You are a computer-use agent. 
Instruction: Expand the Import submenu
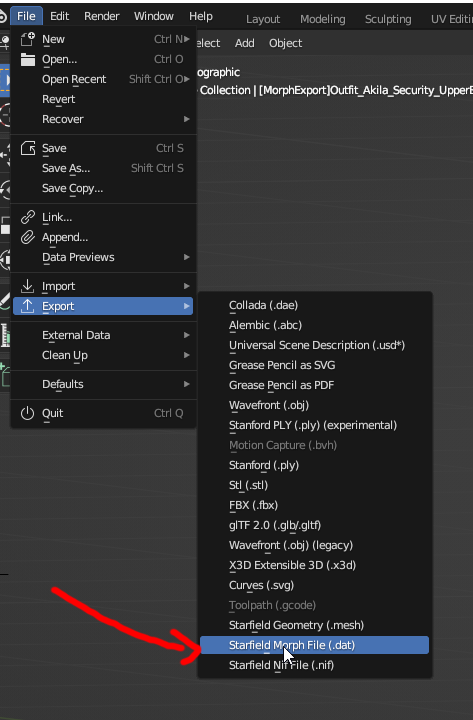point(103,286)
